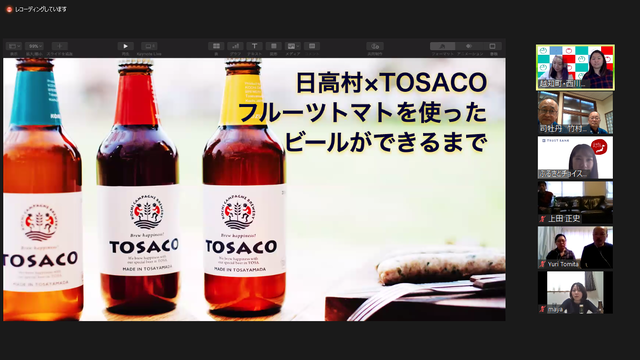Open the Shape insert icon
Viewport: 640px width, 360px height.
pyautogui.click(x=273, y=46)
